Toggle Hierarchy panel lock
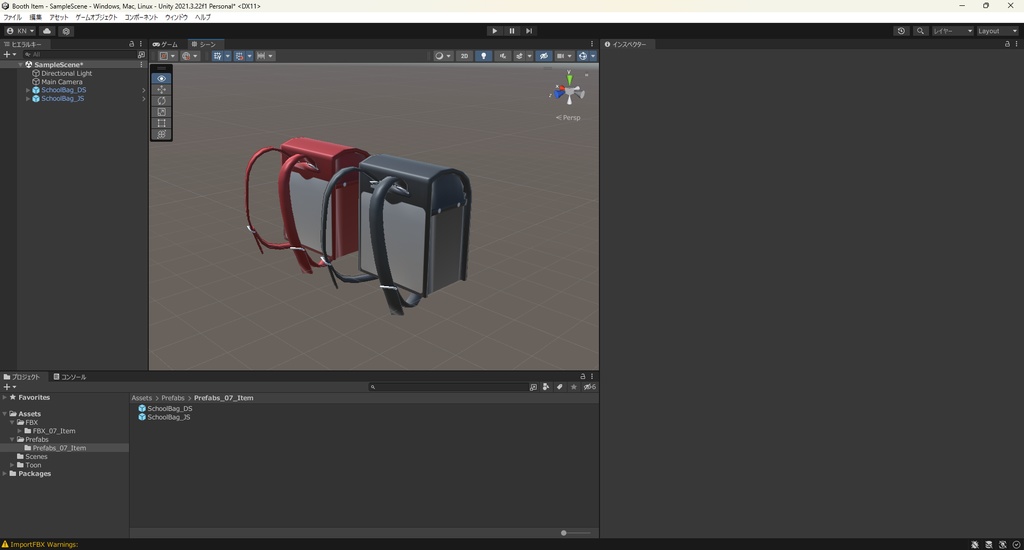1024x550 pixels. click(x=131, y=44)
